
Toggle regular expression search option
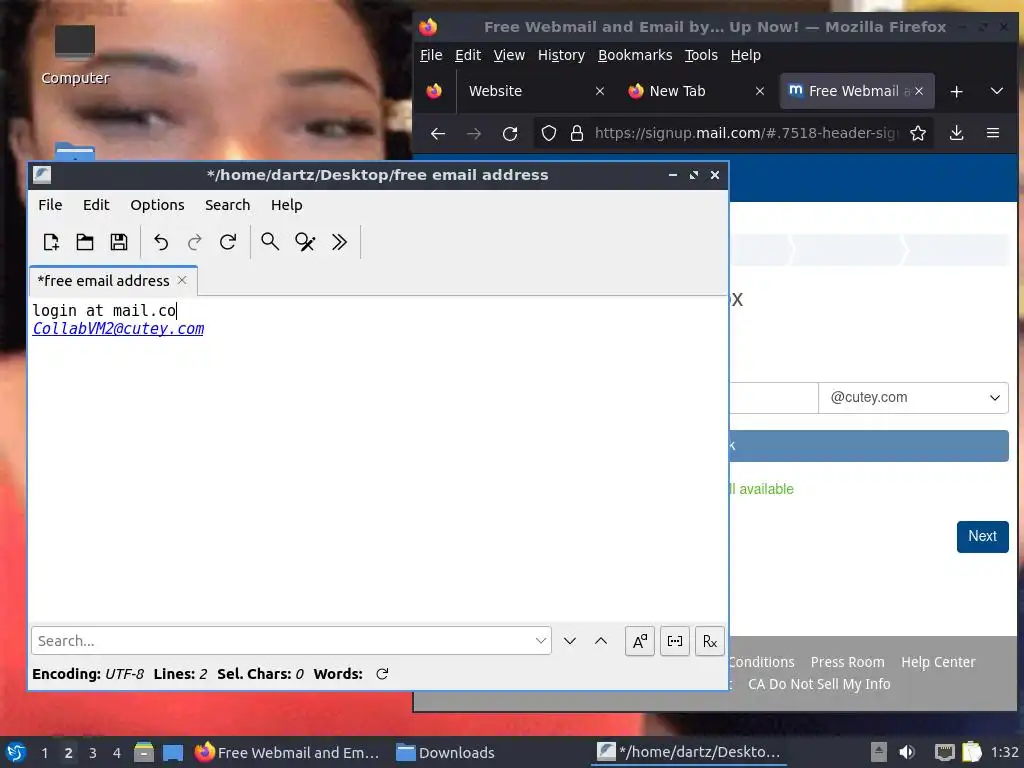coord(710,641)
